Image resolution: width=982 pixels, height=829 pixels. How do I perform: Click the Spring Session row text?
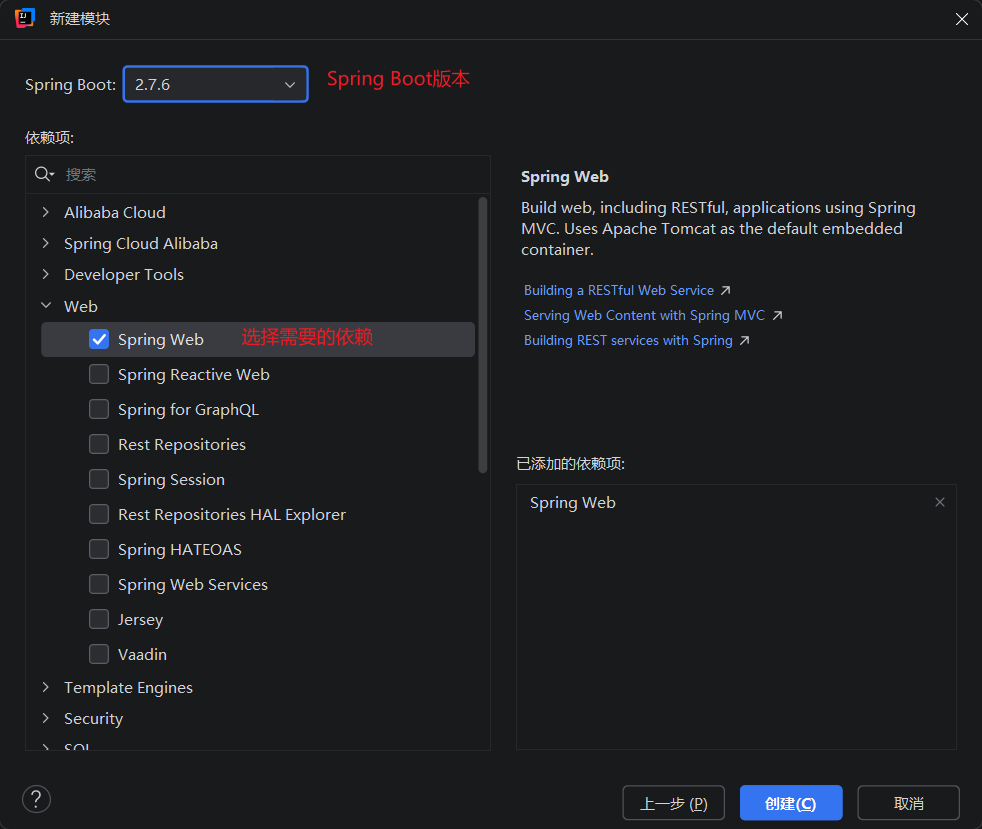(x=171, y=480)
